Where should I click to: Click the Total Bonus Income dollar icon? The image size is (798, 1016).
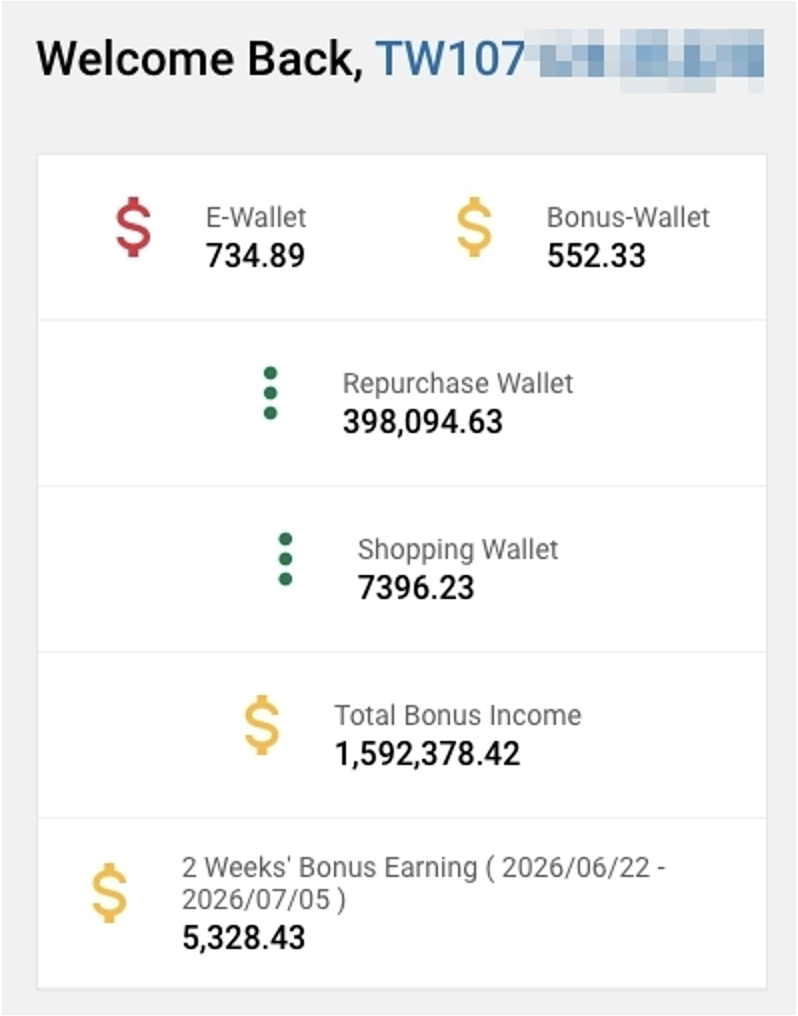[262, 724]
